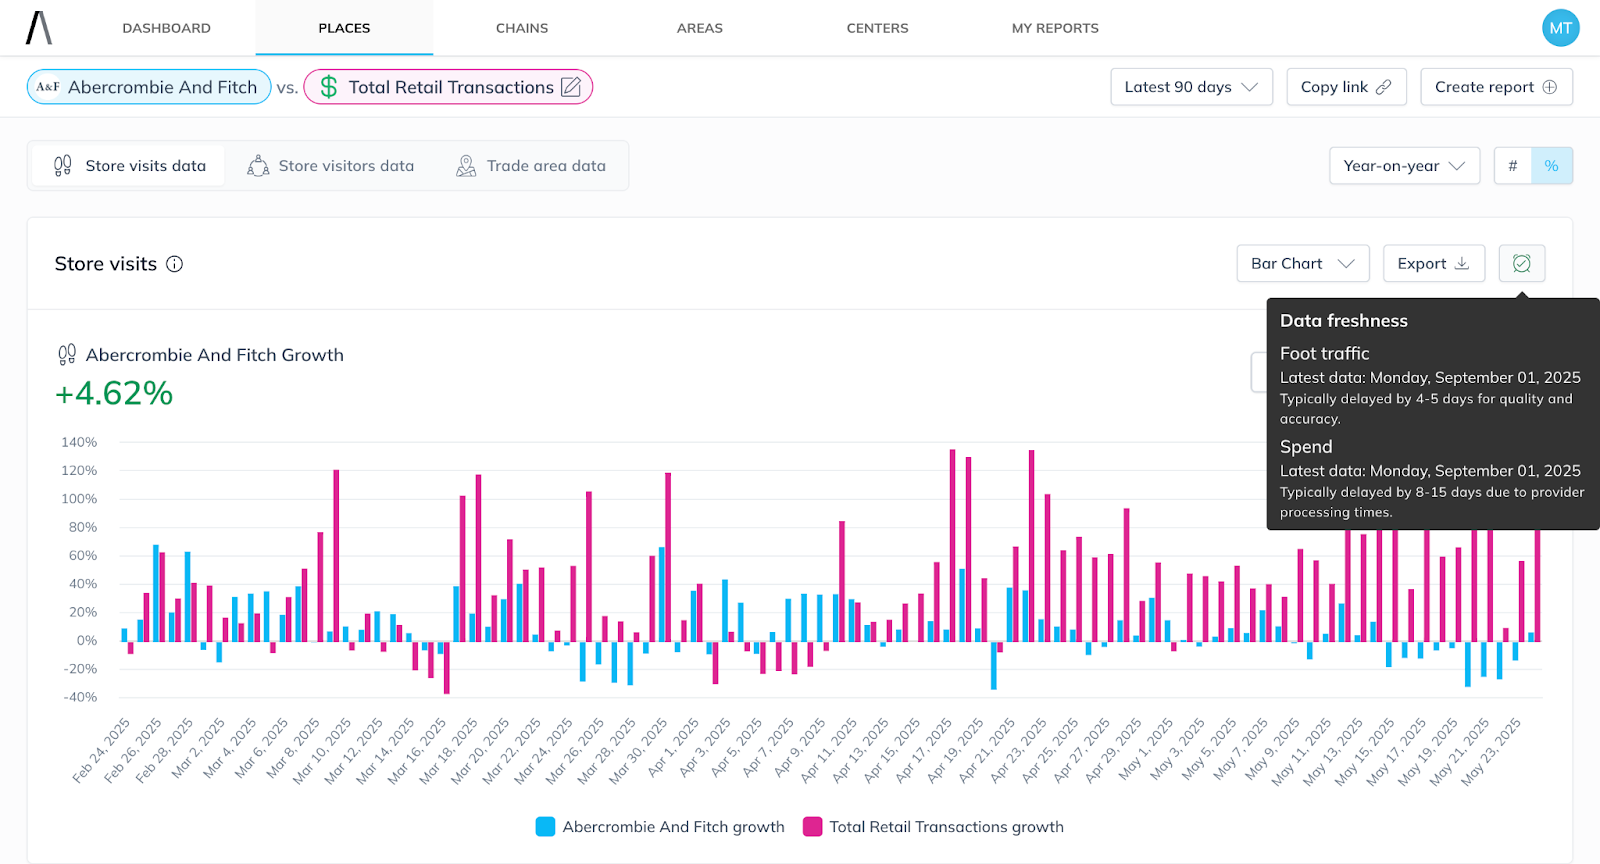1600x864 pixels.
Task: Click the Export download arrow icon
Action: 1461,264
